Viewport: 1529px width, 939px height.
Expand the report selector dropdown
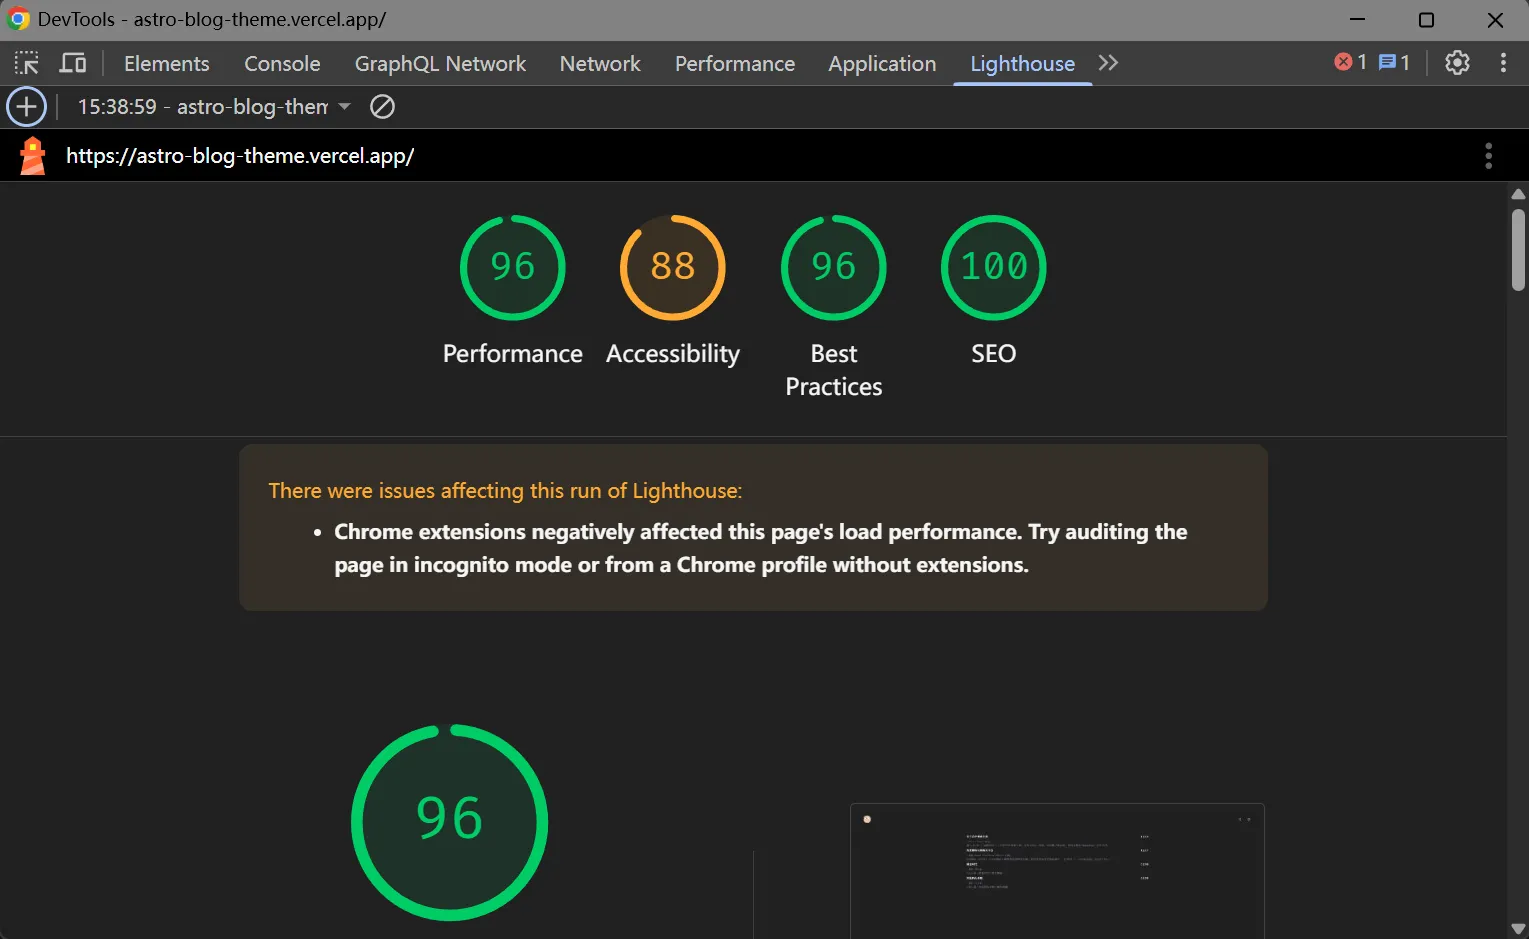click(344, 107)
